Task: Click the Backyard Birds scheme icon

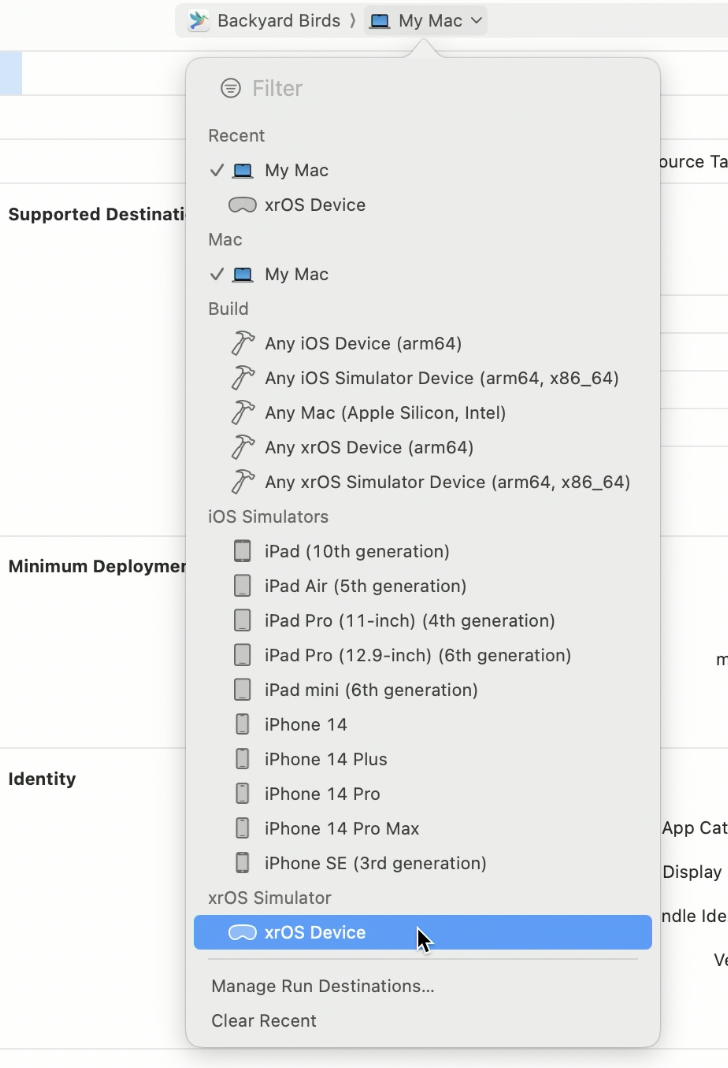Action: [x=198, y=20]
